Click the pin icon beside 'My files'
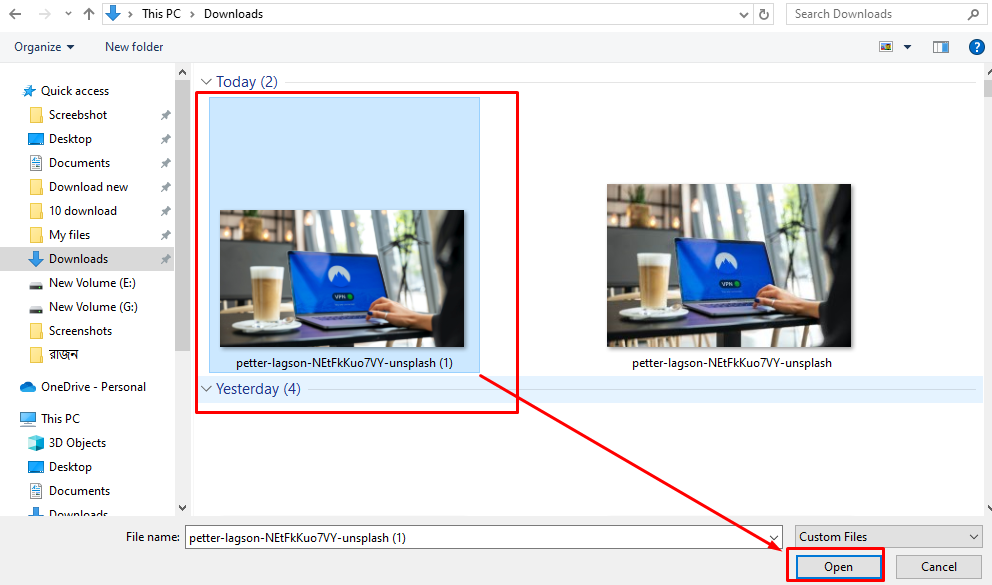The height and width of the screenshot is (585, 992). [165, 235]
